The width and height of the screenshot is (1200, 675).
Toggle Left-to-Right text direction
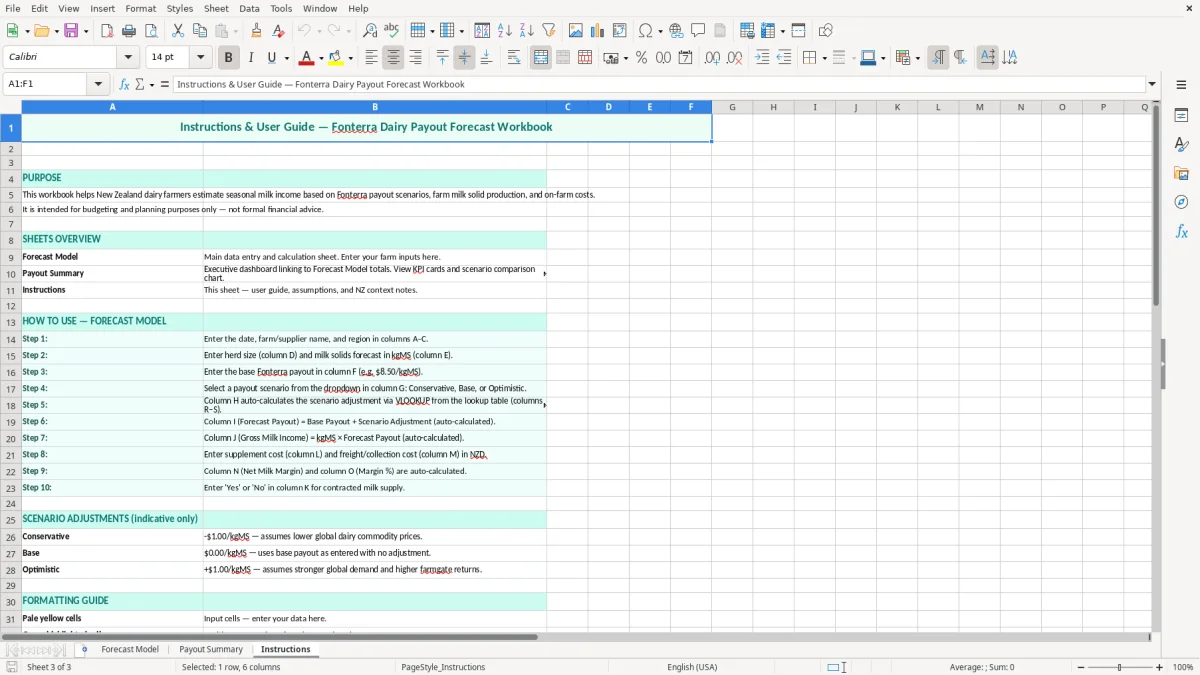click(x=938, y=58)
